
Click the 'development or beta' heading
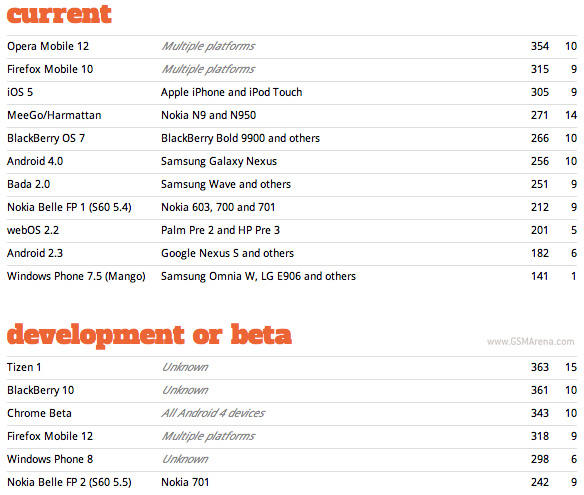coord(149,335)
